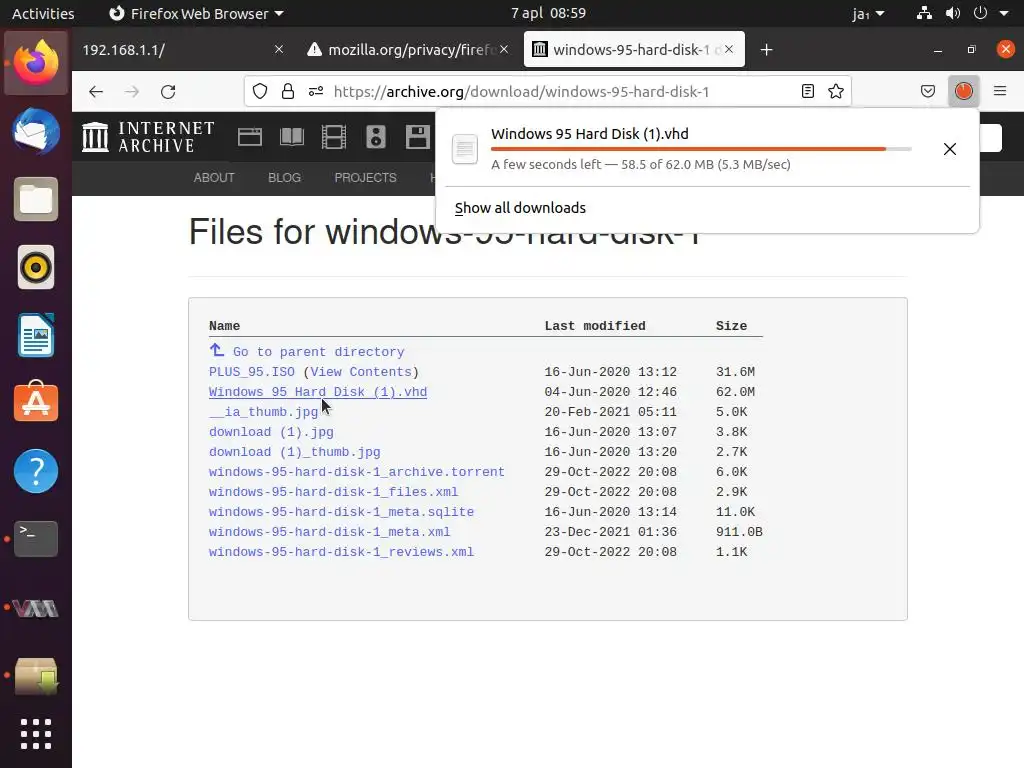Open the PROJECTS nav link
The width and height of the screenshot is (1024, 768).
point(365,178)
